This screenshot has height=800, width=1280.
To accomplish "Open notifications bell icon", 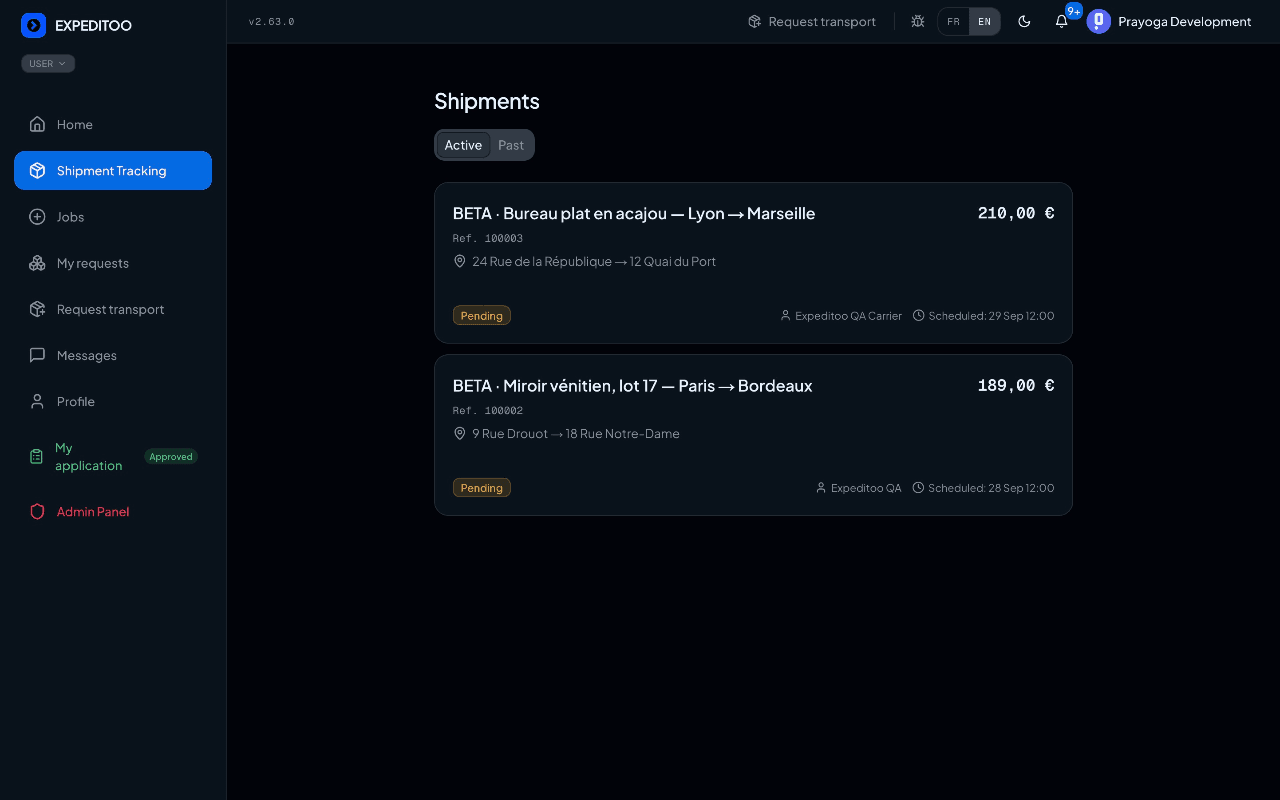I will (1062, 21).
